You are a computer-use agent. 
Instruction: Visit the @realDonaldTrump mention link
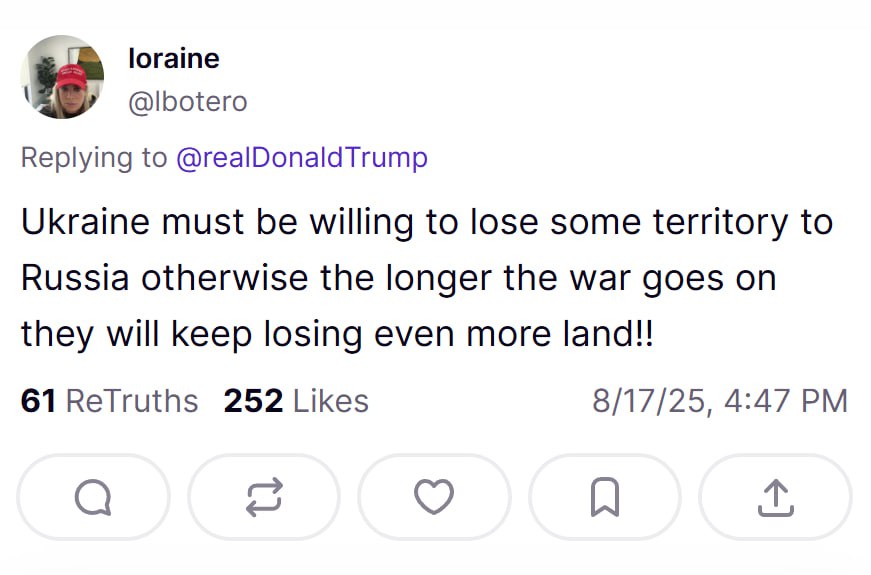pos(301,158)
